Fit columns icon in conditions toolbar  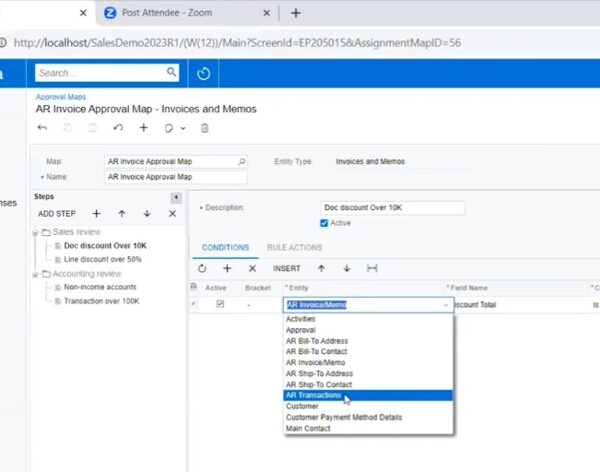click(372, 269)
